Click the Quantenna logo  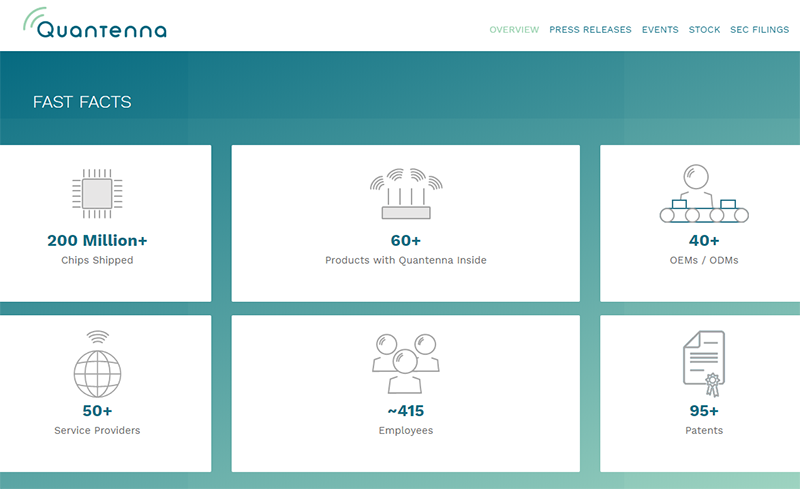pyautogui.click(x=95, y=23)
